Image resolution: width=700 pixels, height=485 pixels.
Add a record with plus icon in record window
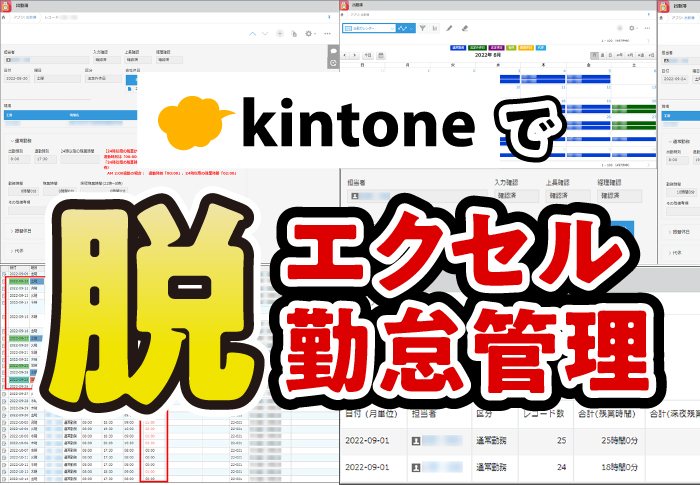pos(280,34)
